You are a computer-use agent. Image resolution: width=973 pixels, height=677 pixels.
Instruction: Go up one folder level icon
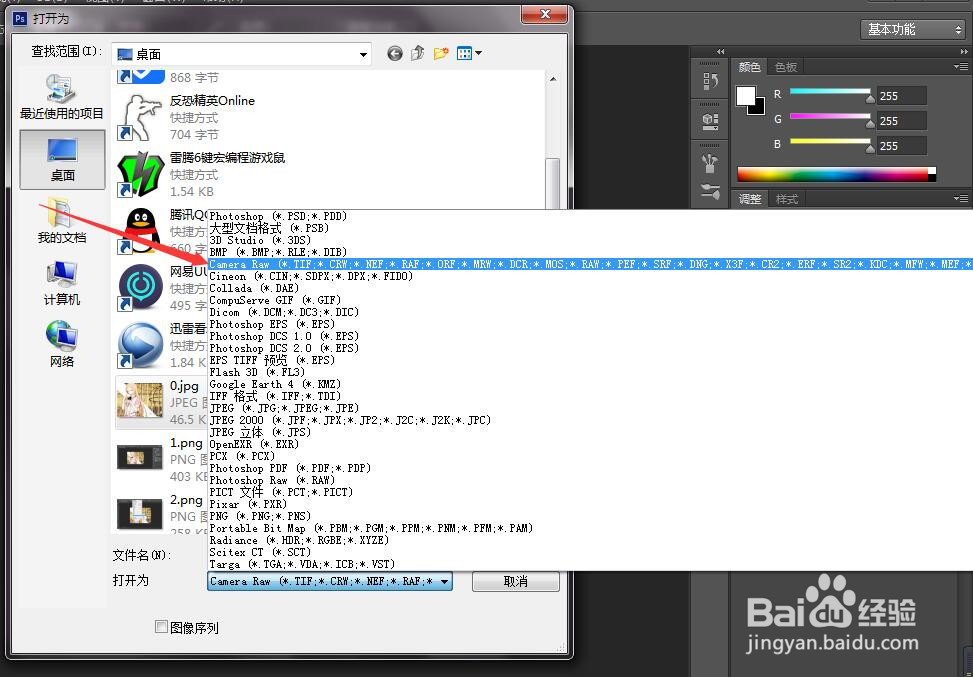418,54
